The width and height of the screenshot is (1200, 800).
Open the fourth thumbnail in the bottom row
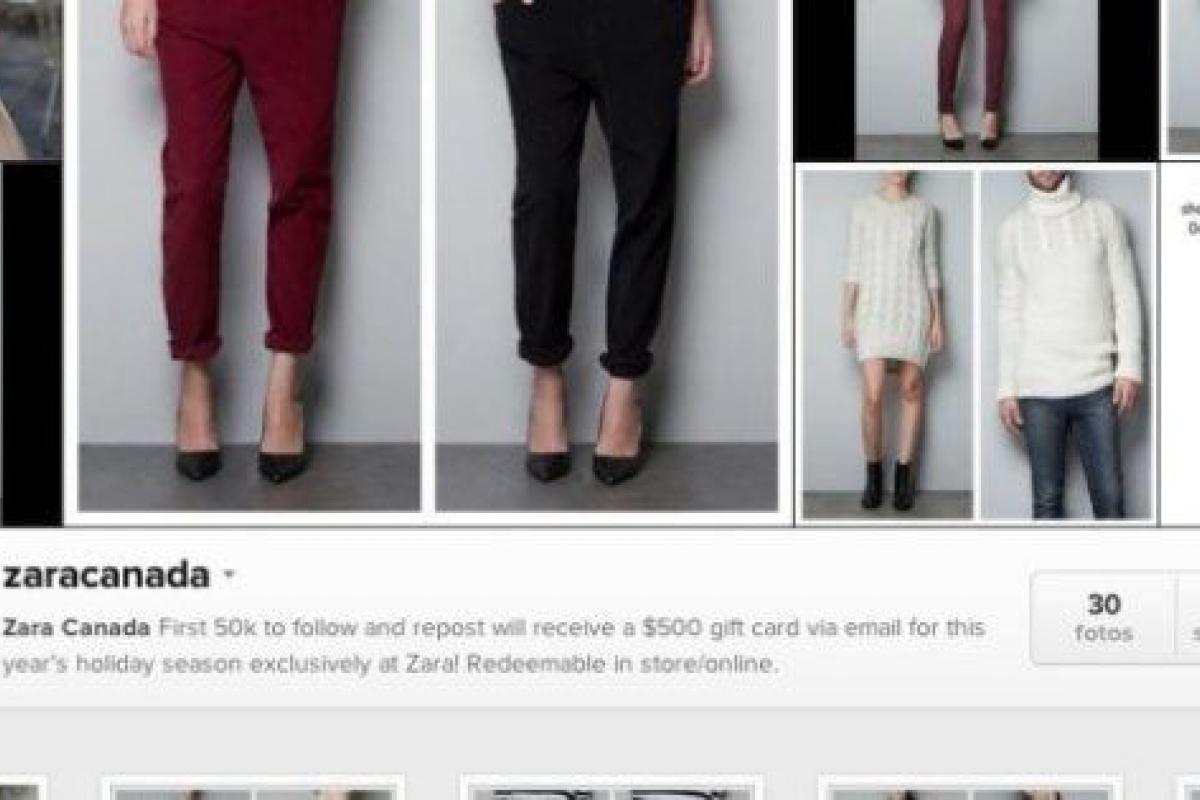pyautogui.click(x=969, y=789)
